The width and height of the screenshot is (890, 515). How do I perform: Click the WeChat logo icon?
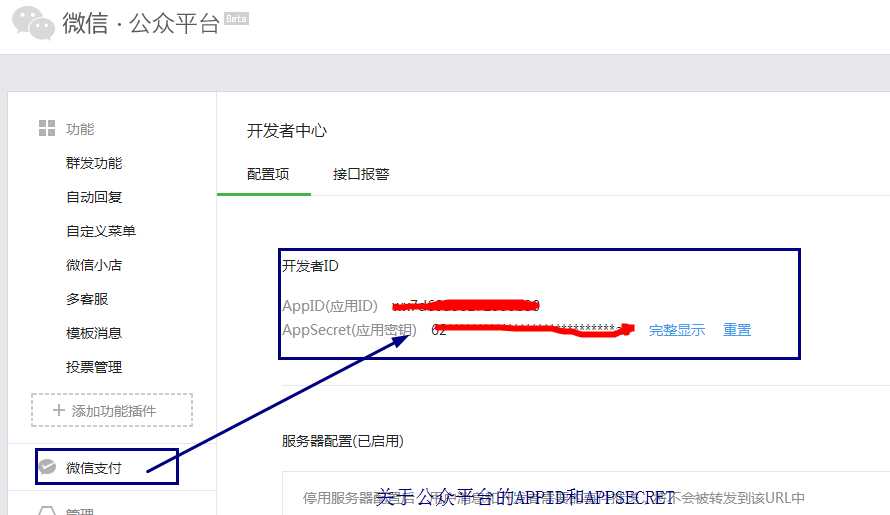point(33,23)
